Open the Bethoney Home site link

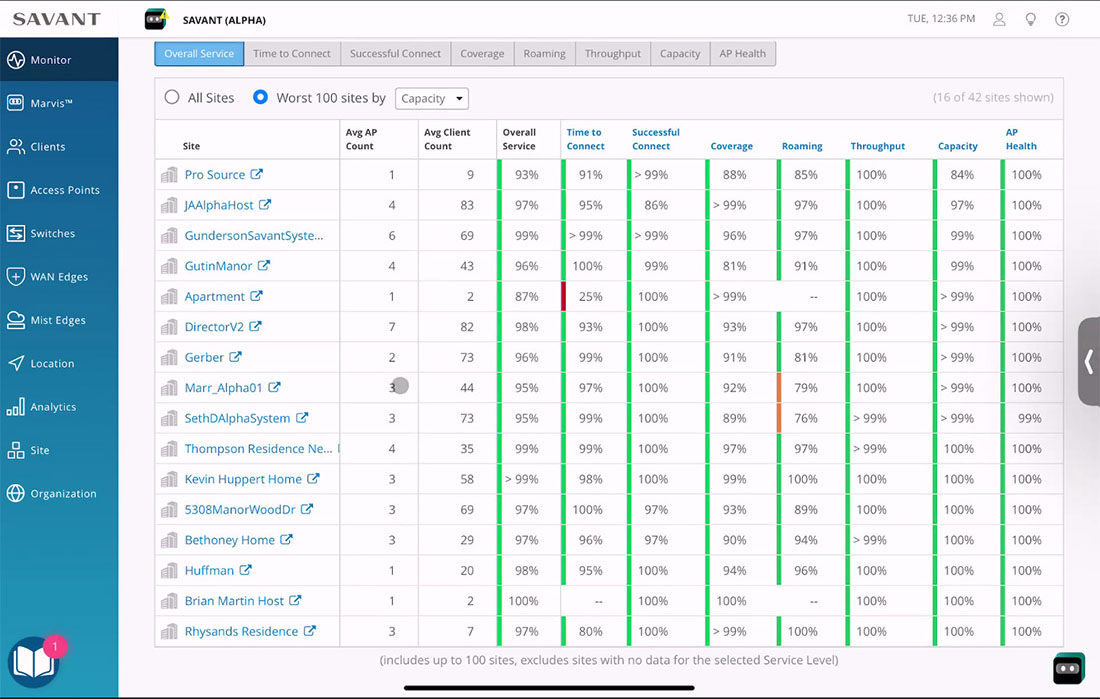(x=229, y=540)
